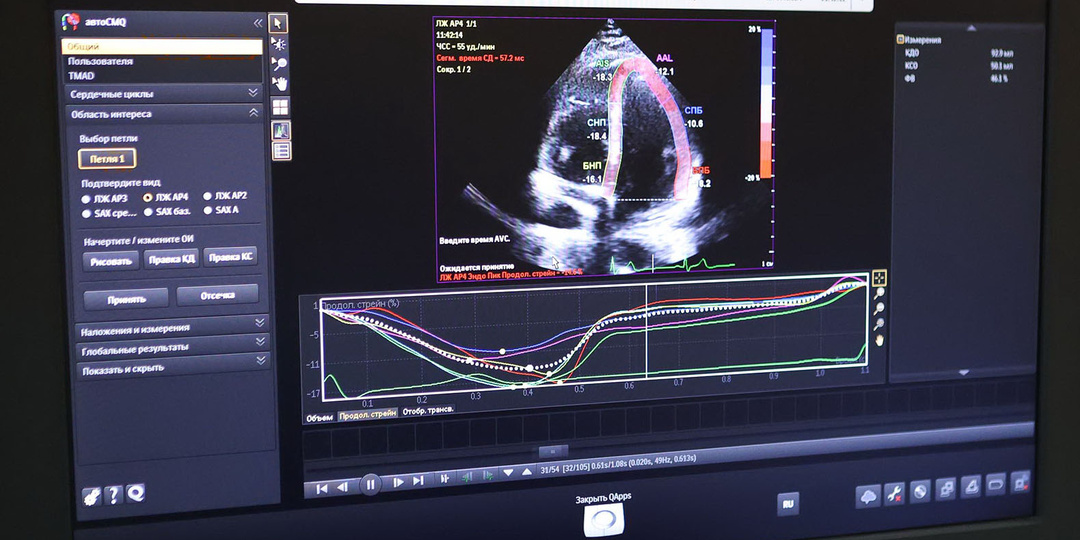
Task: Click the cloud icon in bottom toolbar
Action: point(868,495)
